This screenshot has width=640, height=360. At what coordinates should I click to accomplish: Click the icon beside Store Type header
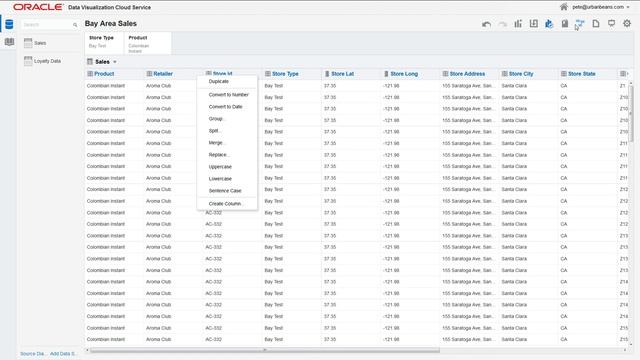click(268, 74)
